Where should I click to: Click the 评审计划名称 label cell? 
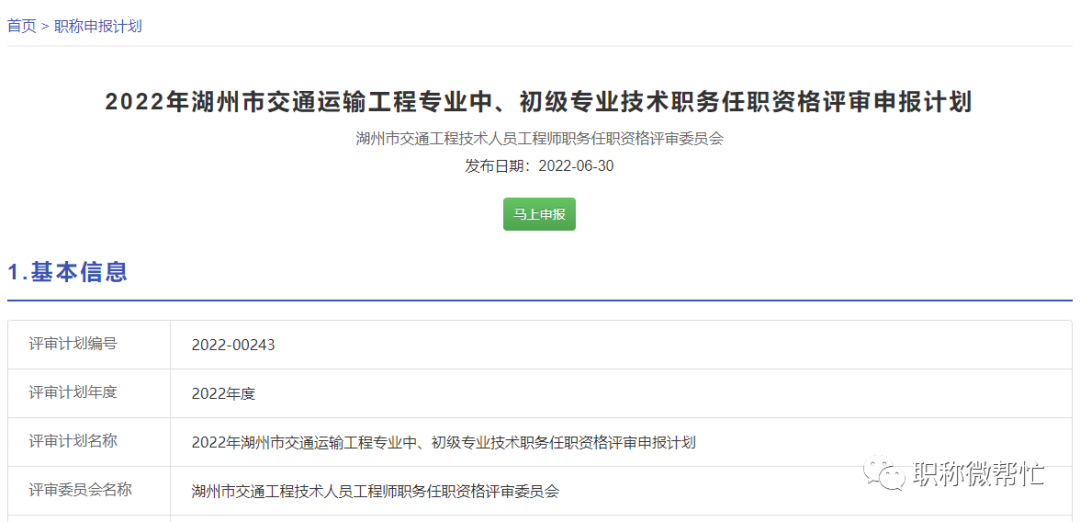tap(90, 442)
